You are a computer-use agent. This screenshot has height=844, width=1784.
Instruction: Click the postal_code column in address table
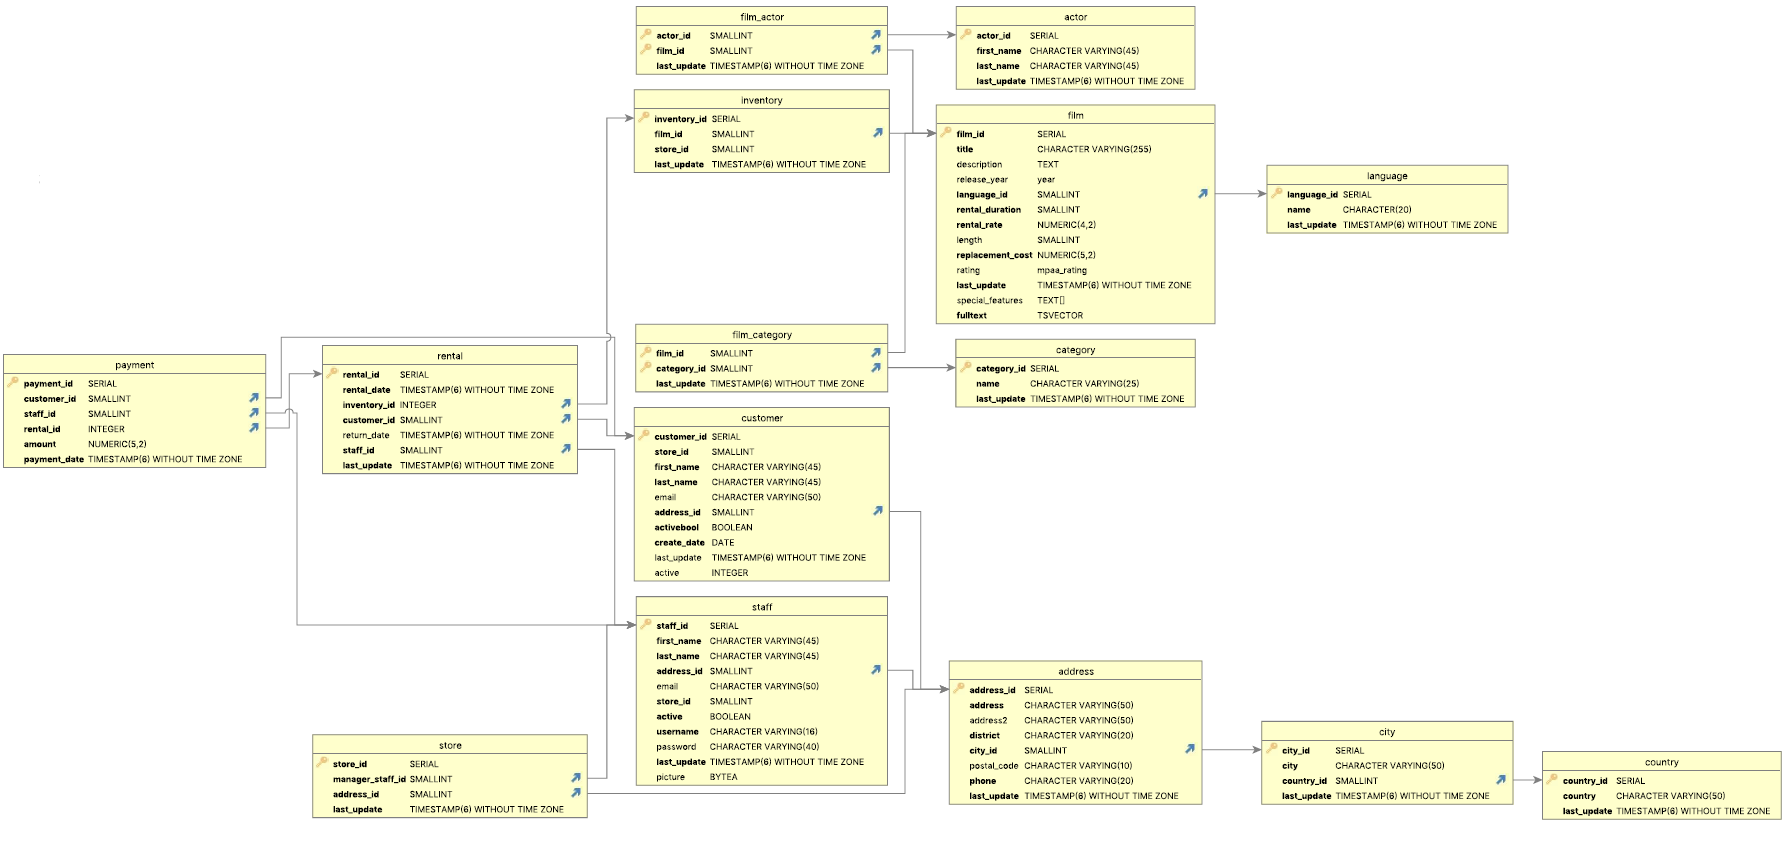[1076, 766]
